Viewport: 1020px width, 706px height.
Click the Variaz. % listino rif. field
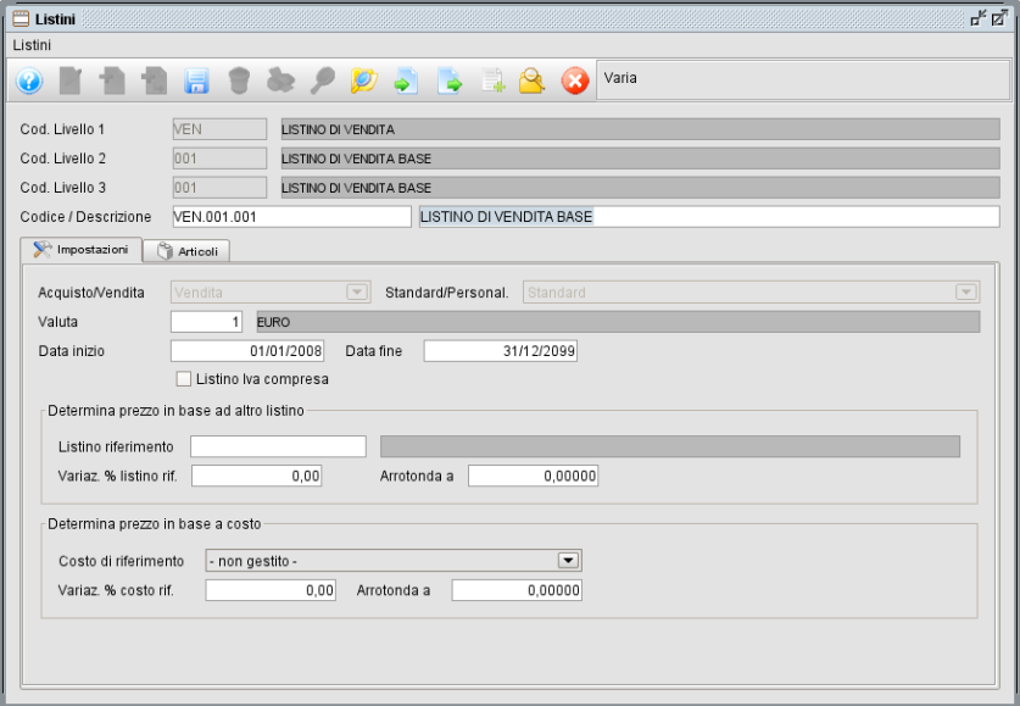(256, 476)
